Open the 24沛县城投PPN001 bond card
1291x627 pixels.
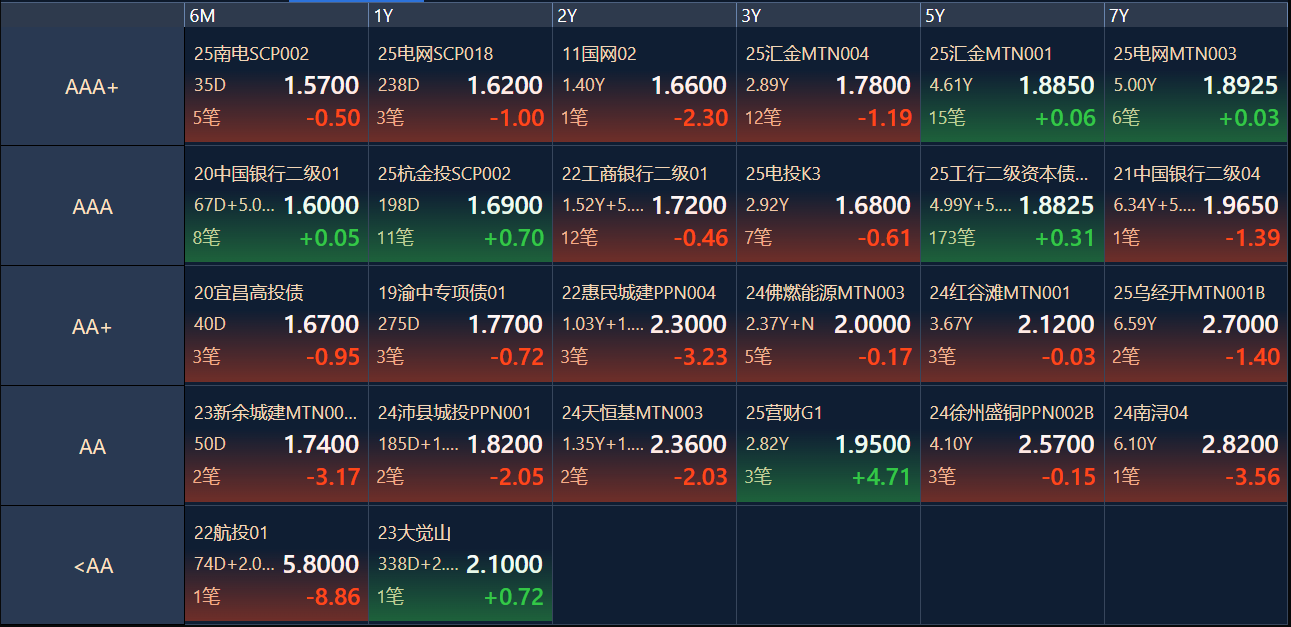[x=461, y=446]
